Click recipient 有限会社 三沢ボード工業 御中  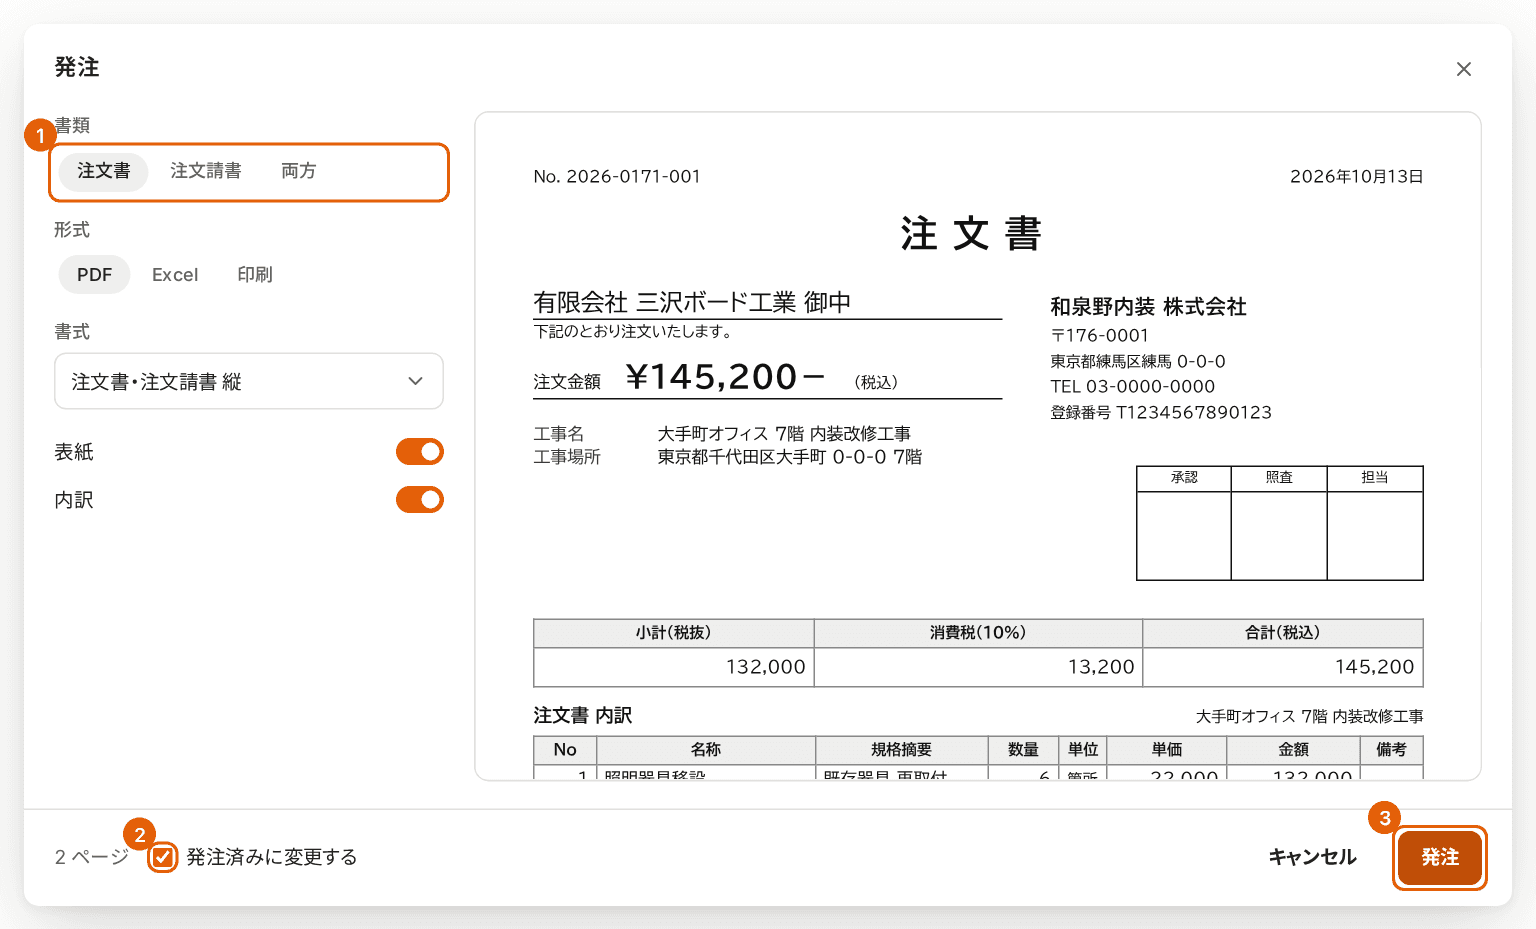[x=692, y=302]
